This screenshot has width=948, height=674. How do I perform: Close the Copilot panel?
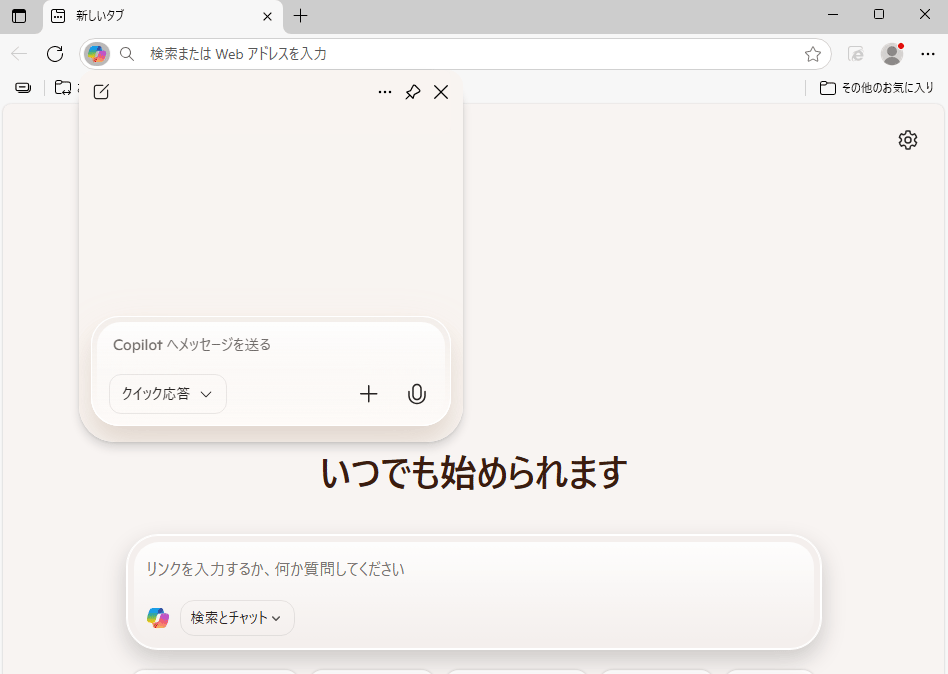441,92
